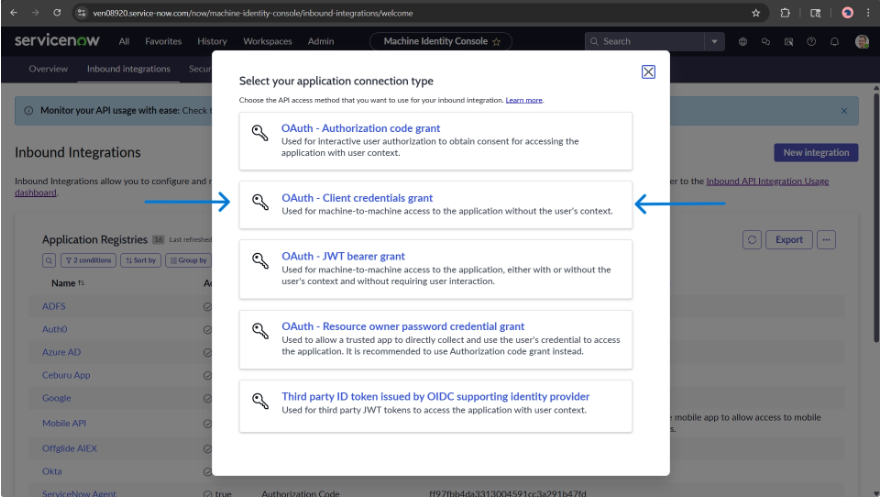Image resolution: width=882 pixels, height=504 pixels.
Task: Click key icon beside Client credentials grant
Action: point(260,202)
